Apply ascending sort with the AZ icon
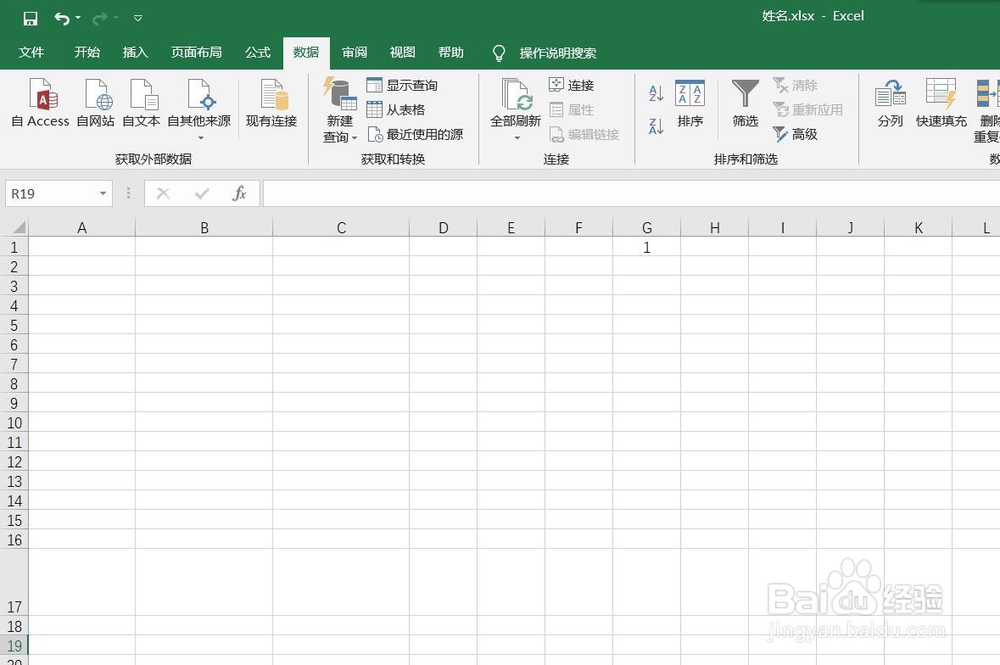 (654, 92)
